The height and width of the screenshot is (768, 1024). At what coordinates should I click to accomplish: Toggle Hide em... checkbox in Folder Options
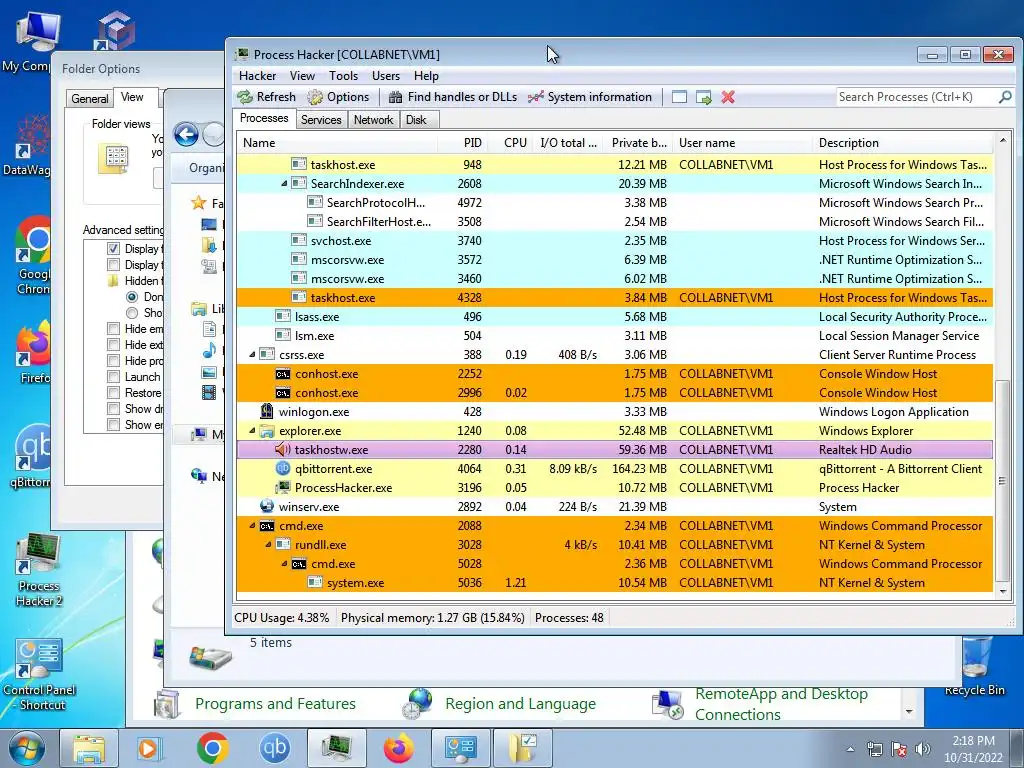click(x=114, y=328)
